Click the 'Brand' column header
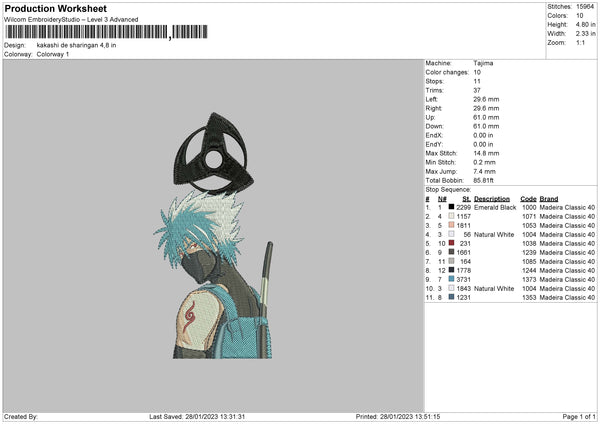This screenshot has width=600, height=424. point(549,199)
